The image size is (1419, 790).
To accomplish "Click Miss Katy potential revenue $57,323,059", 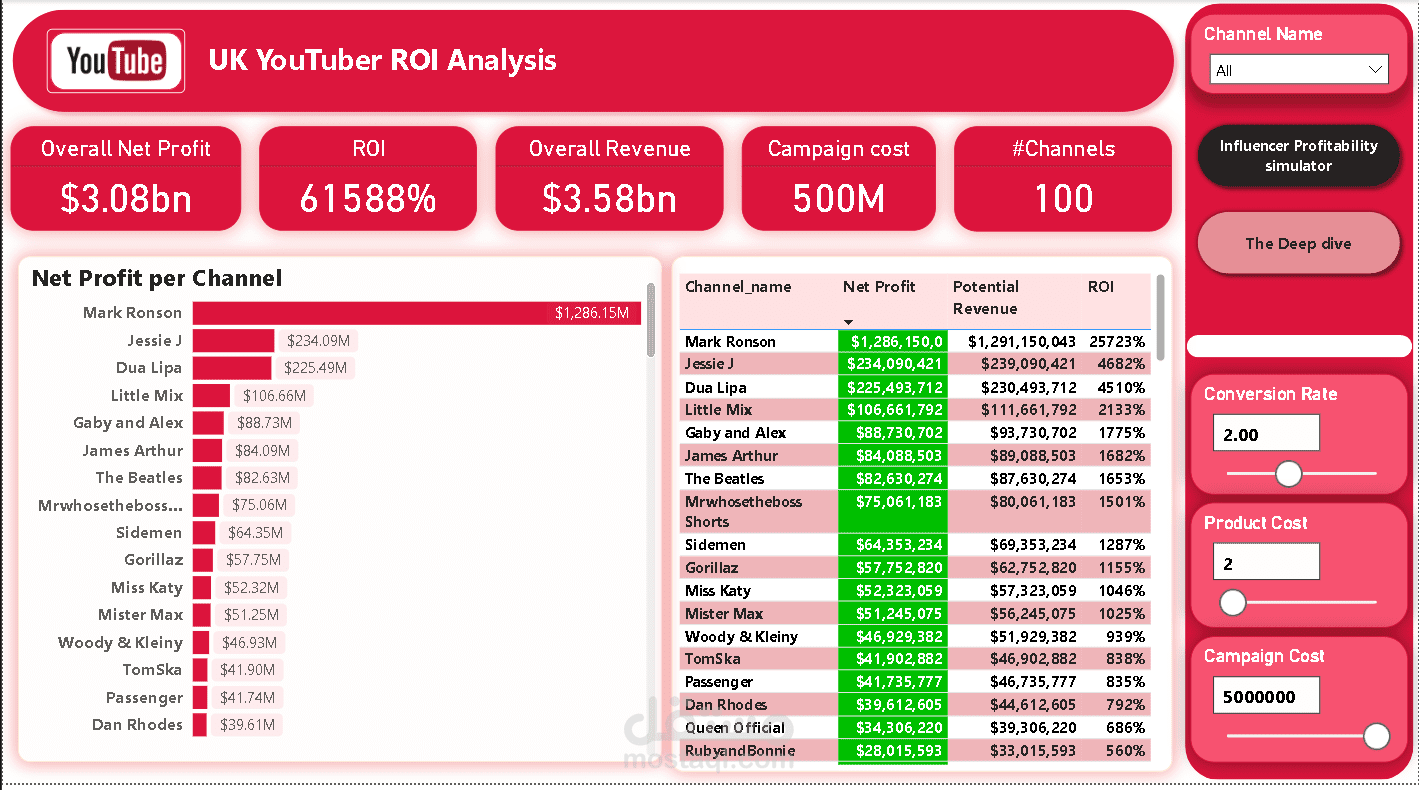I will tap(1033, 591).
